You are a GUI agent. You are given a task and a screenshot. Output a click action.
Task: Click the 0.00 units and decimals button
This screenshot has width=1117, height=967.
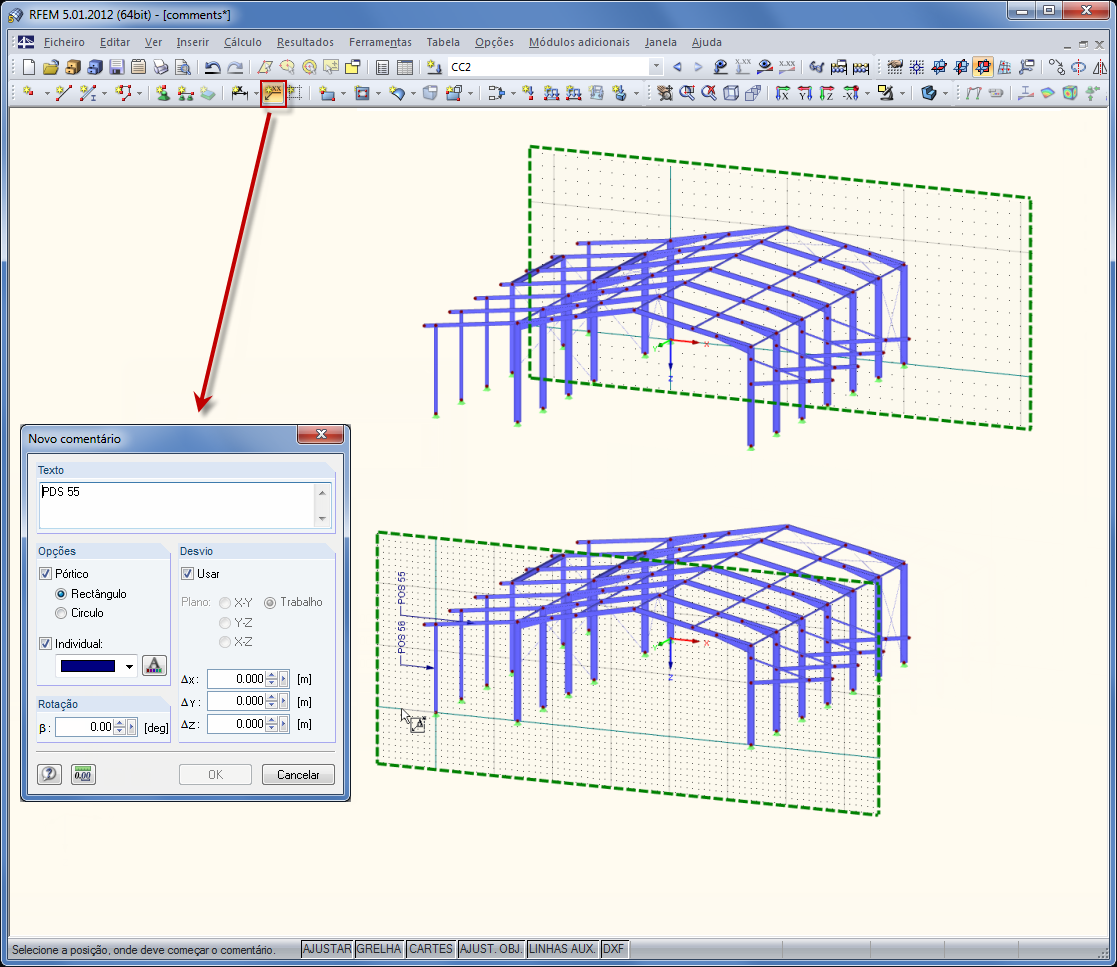click(83, 774)
